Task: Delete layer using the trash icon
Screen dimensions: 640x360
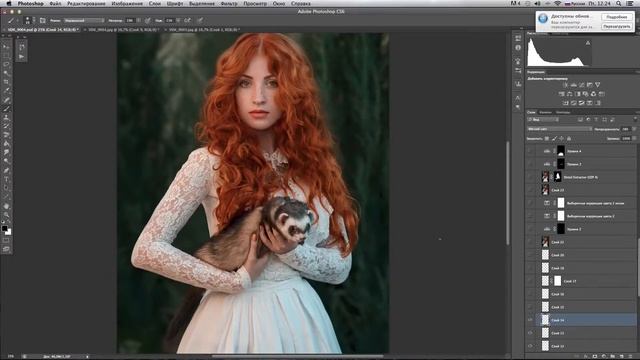Action: tap(631, 356)
